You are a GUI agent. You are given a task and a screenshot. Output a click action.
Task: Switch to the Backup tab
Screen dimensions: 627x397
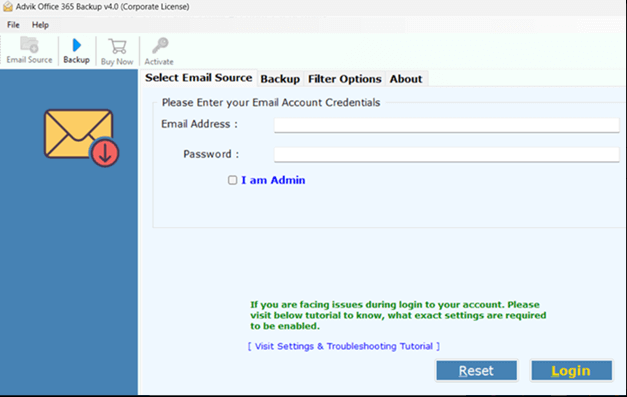(x=280, y=79)
